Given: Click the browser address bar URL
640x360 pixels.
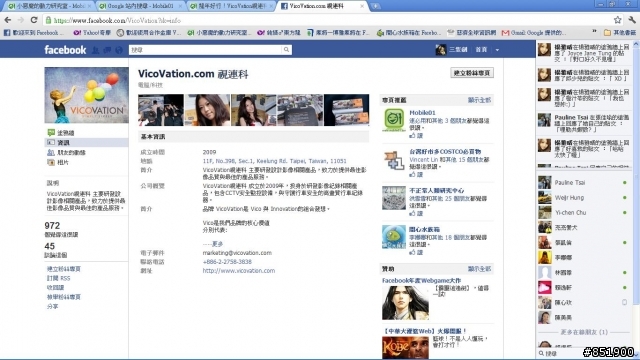Looking at the screenshot, I should coord(118,20).
